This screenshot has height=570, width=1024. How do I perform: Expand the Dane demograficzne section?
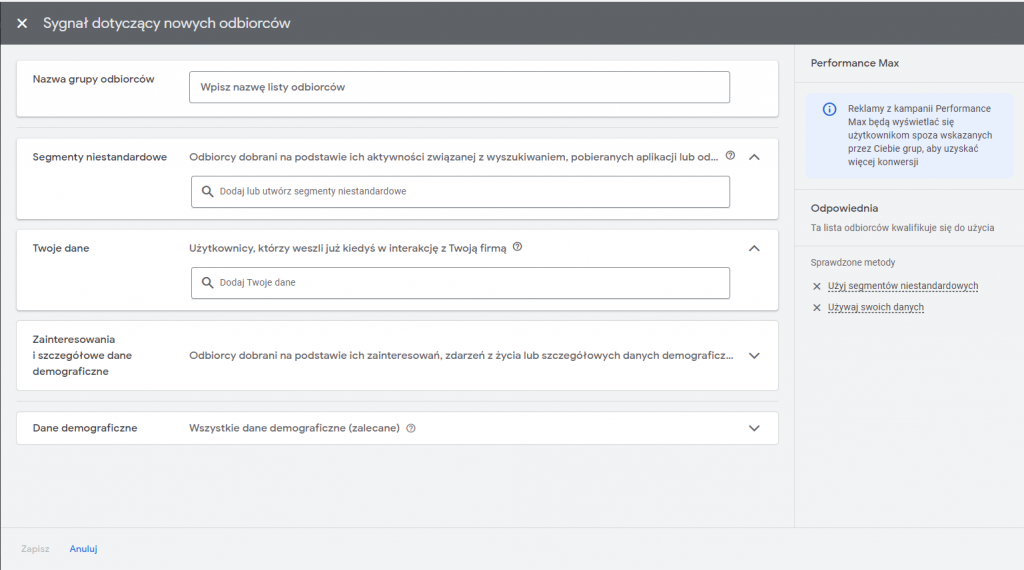(754, 428)
